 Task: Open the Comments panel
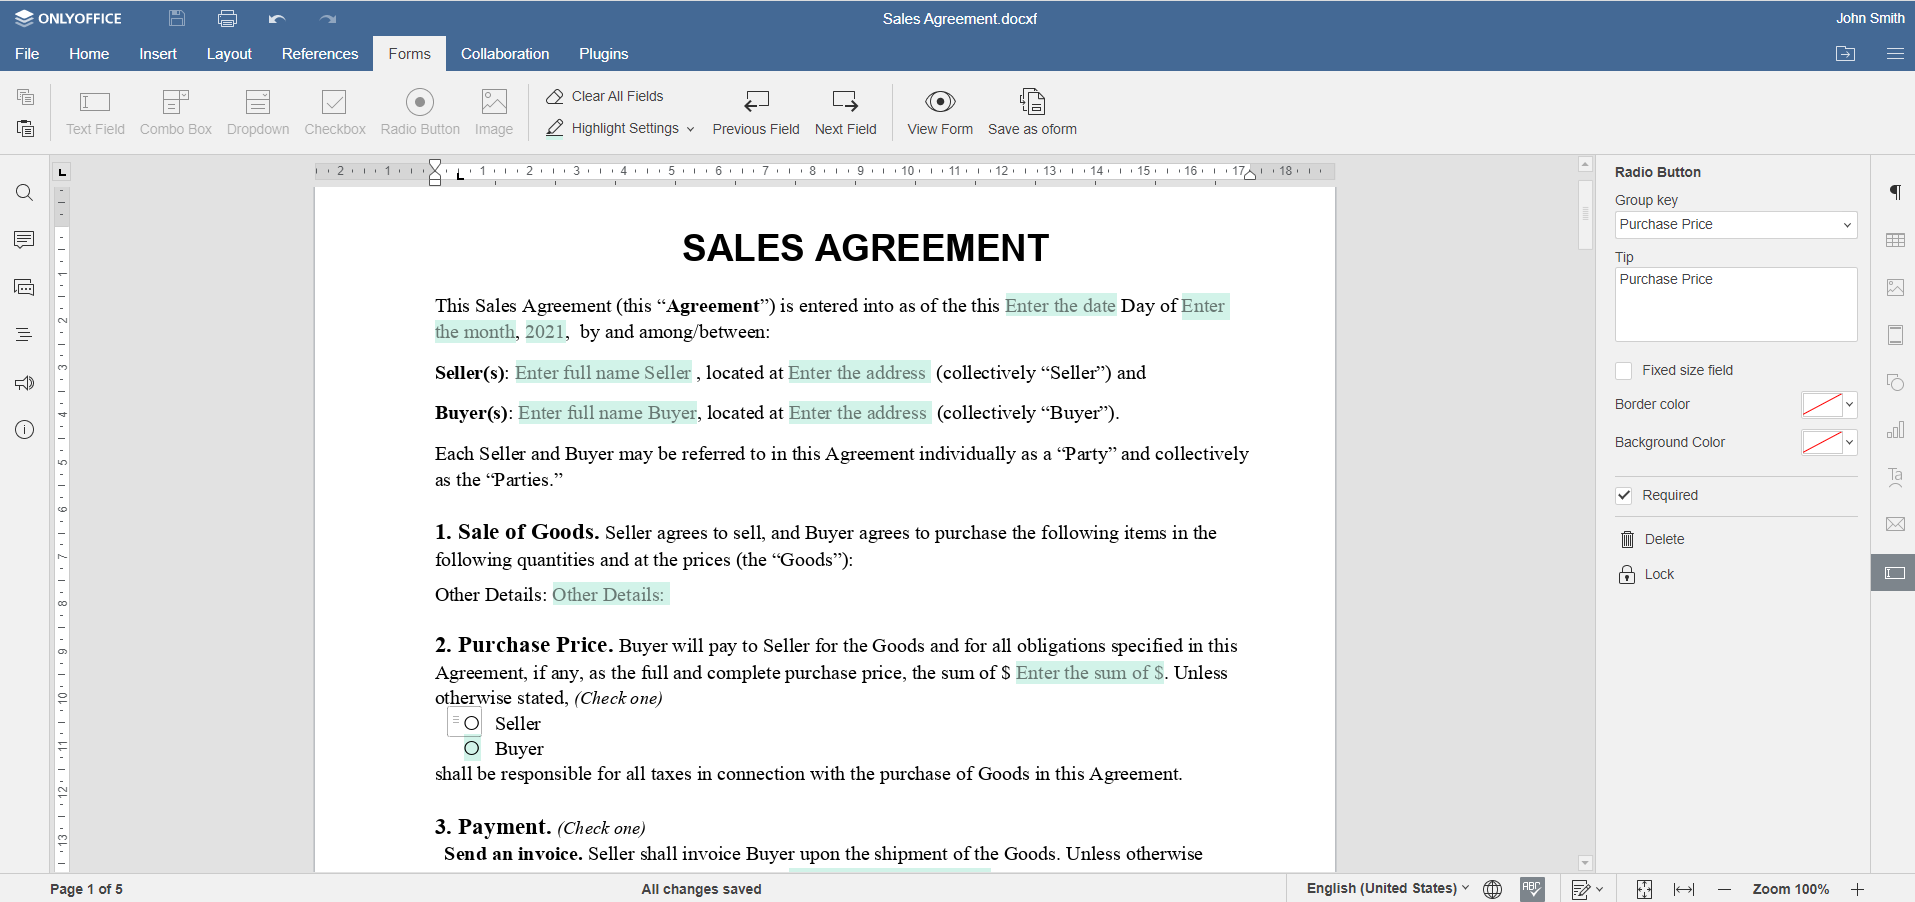click(24, 239)
